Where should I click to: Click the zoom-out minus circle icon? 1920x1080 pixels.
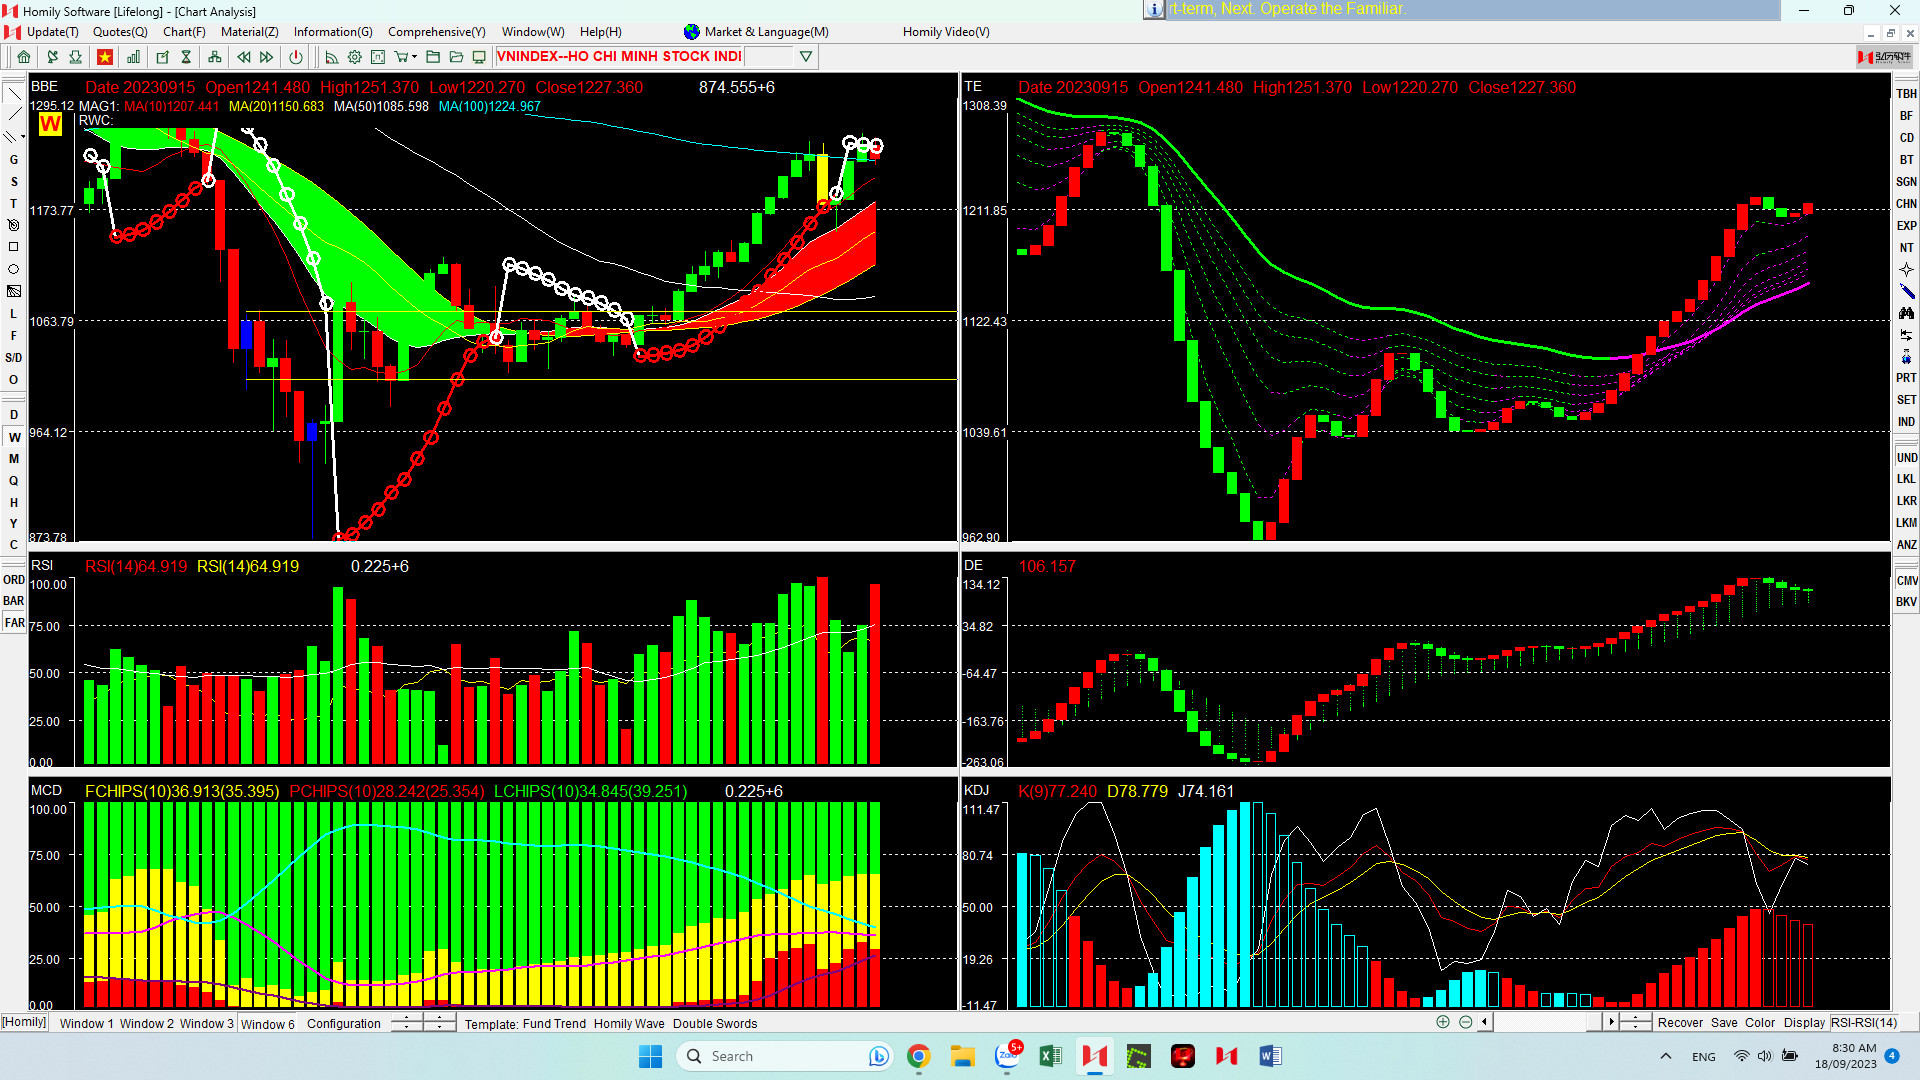tap(1465, 1022)
